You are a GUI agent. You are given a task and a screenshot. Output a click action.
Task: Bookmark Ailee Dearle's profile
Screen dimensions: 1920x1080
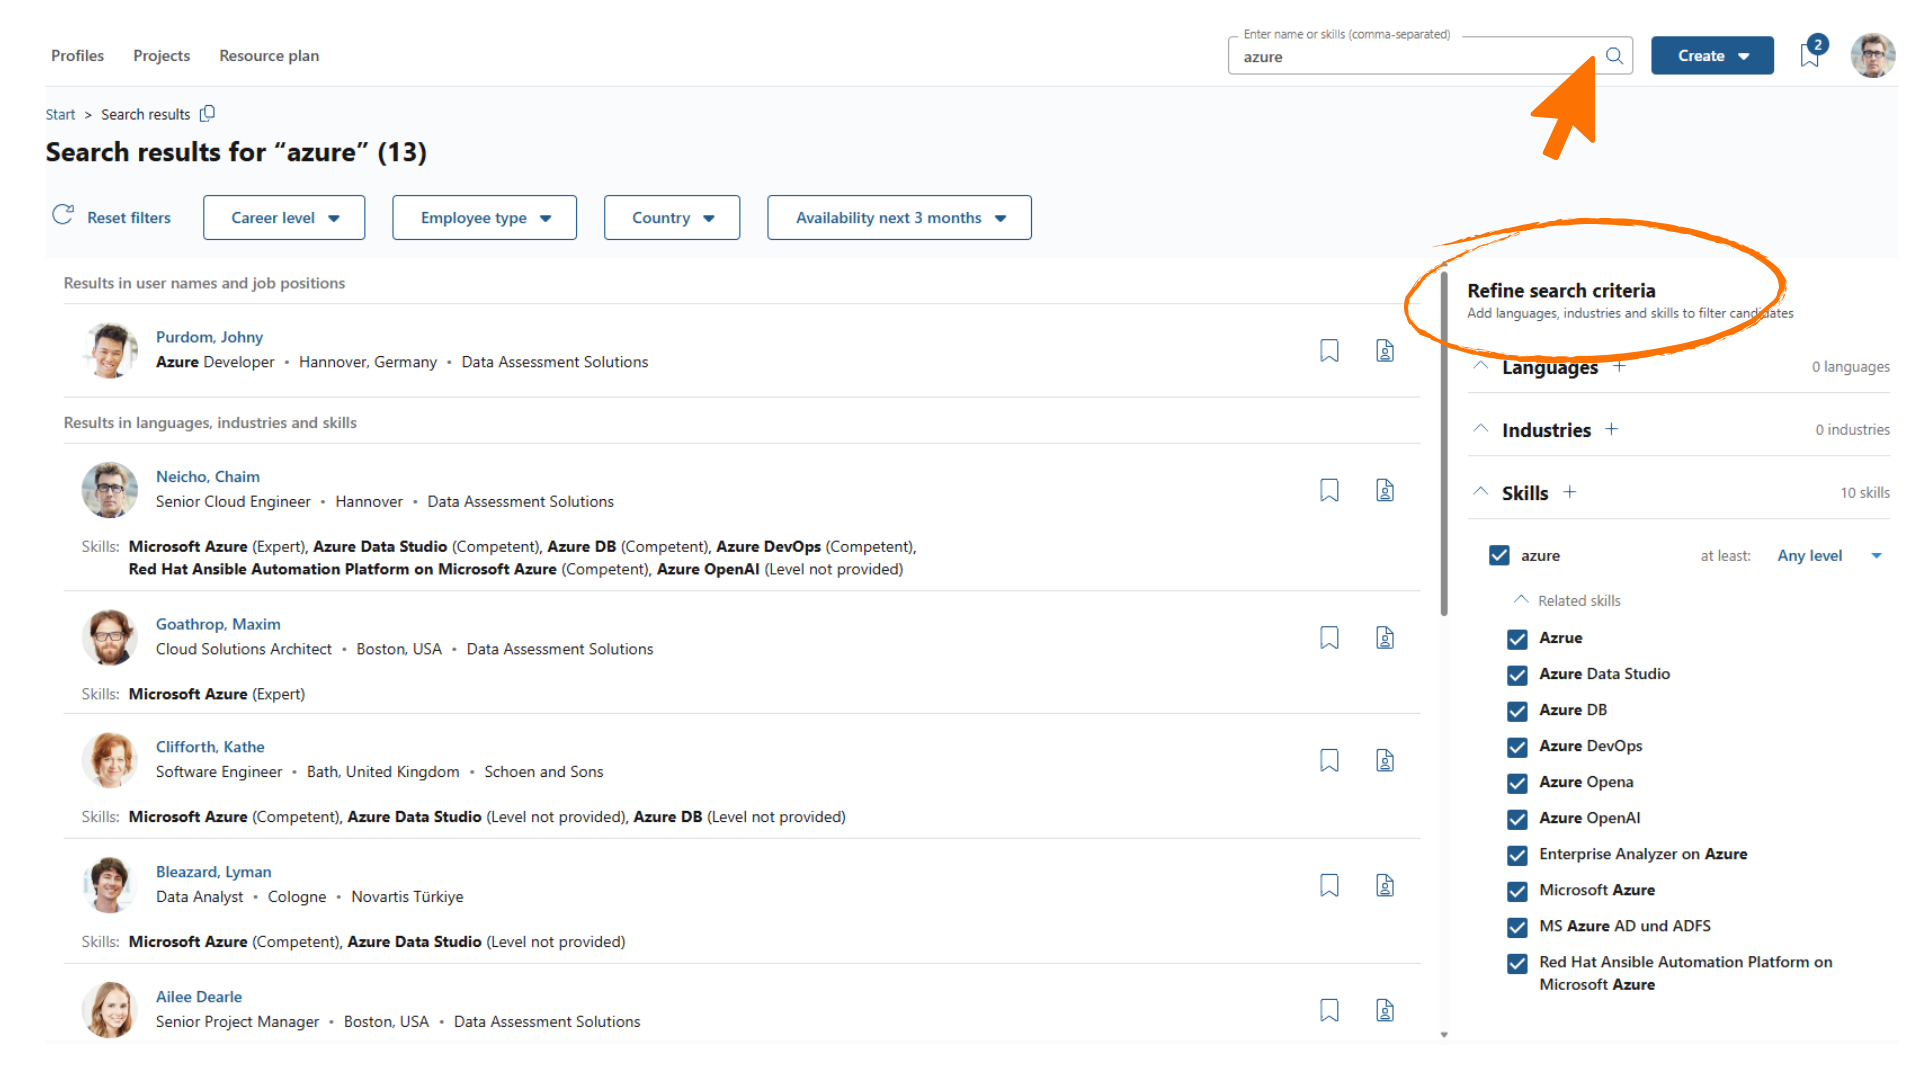[1329, 1011]
